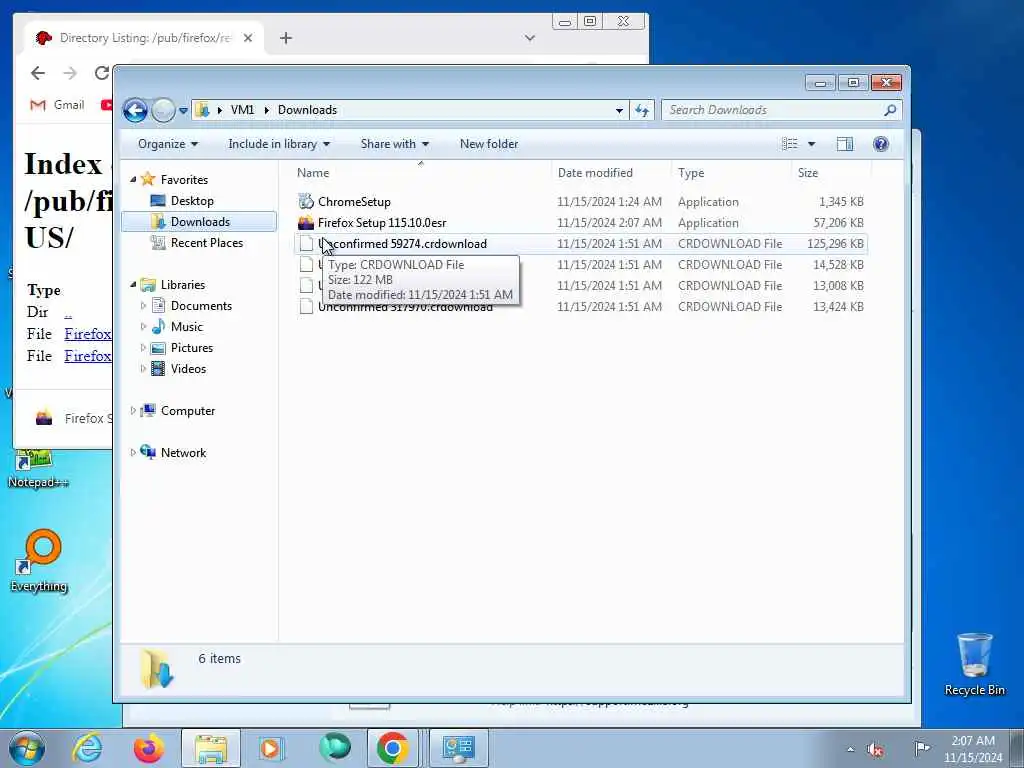Select the 13,008 KB crdownload file icon
Image resolution: width=1024 pixels, height=768 pixels.
point(306,285)
